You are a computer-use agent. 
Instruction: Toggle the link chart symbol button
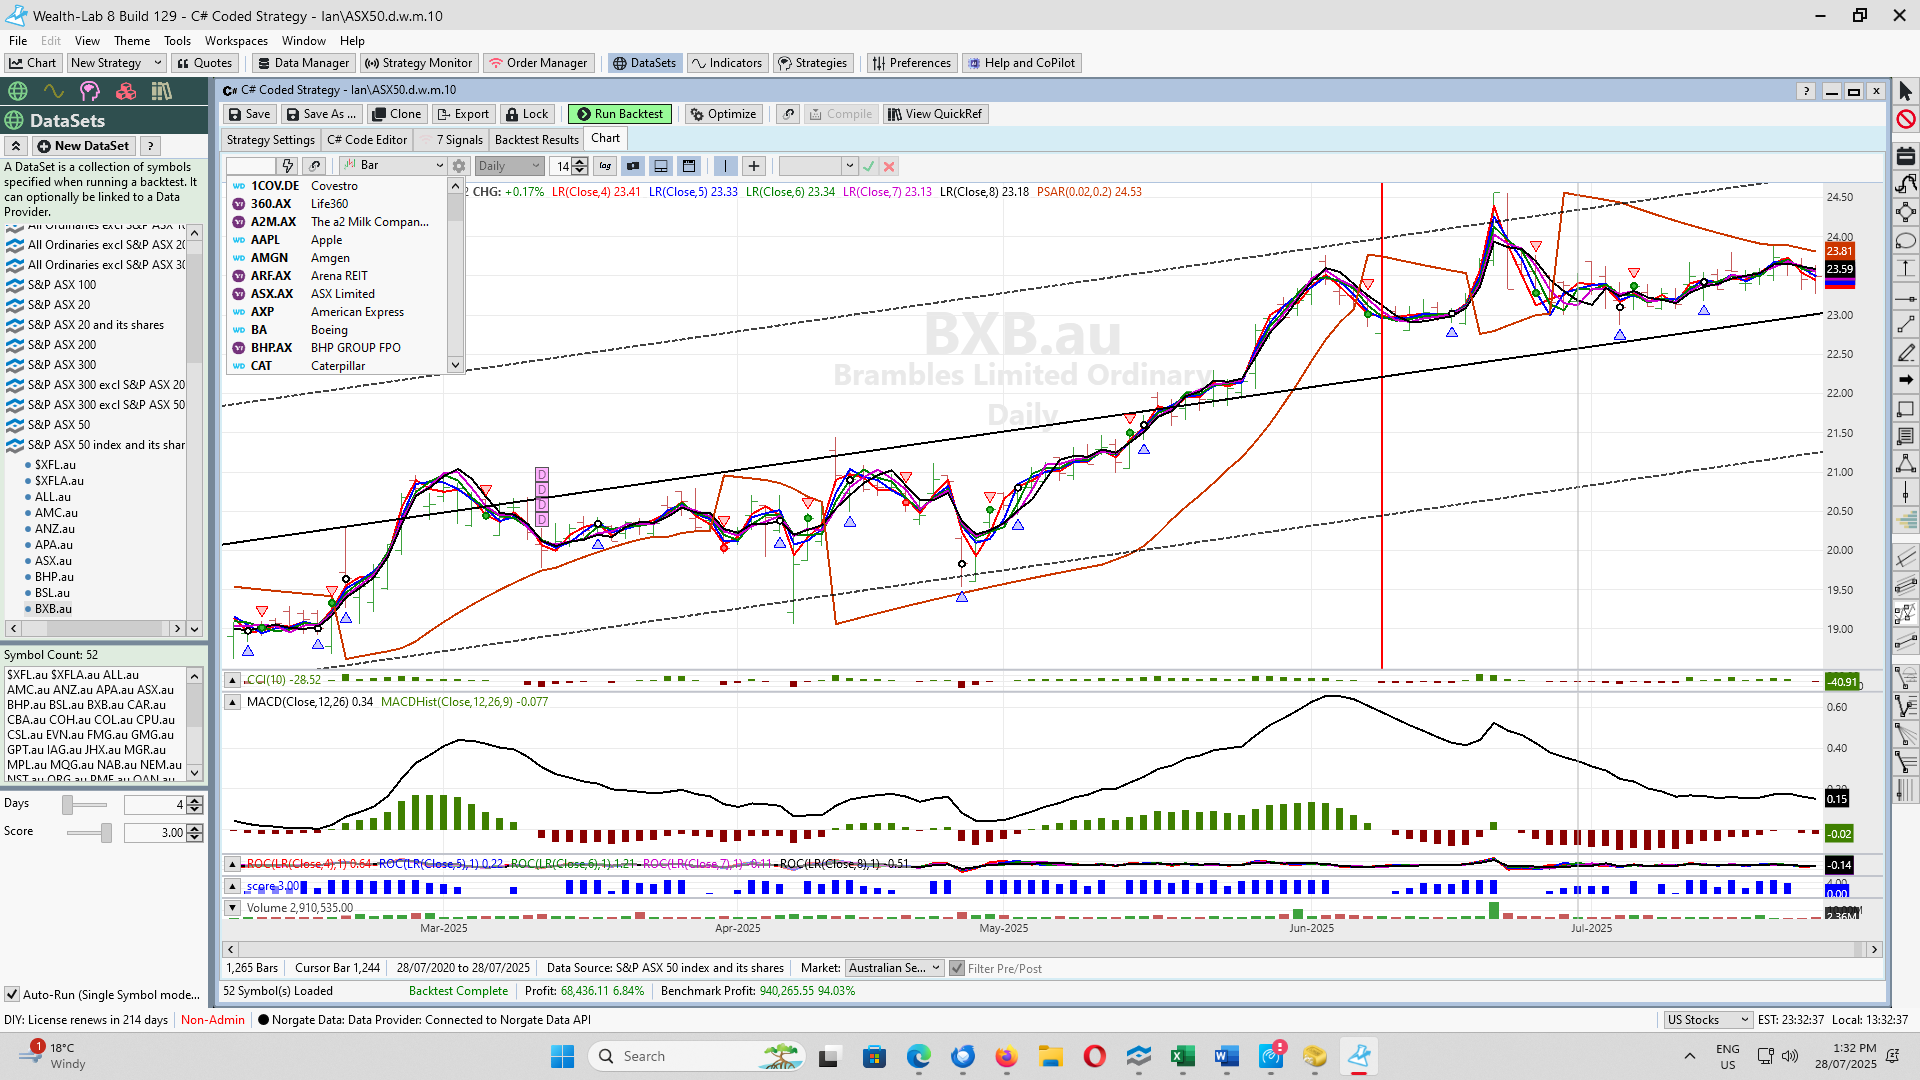tap(315, 166)
